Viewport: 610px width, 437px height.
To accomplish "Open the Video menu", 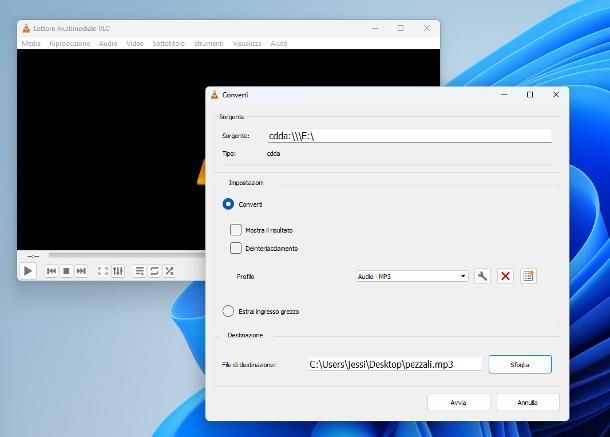I will (x=135, y=43).
